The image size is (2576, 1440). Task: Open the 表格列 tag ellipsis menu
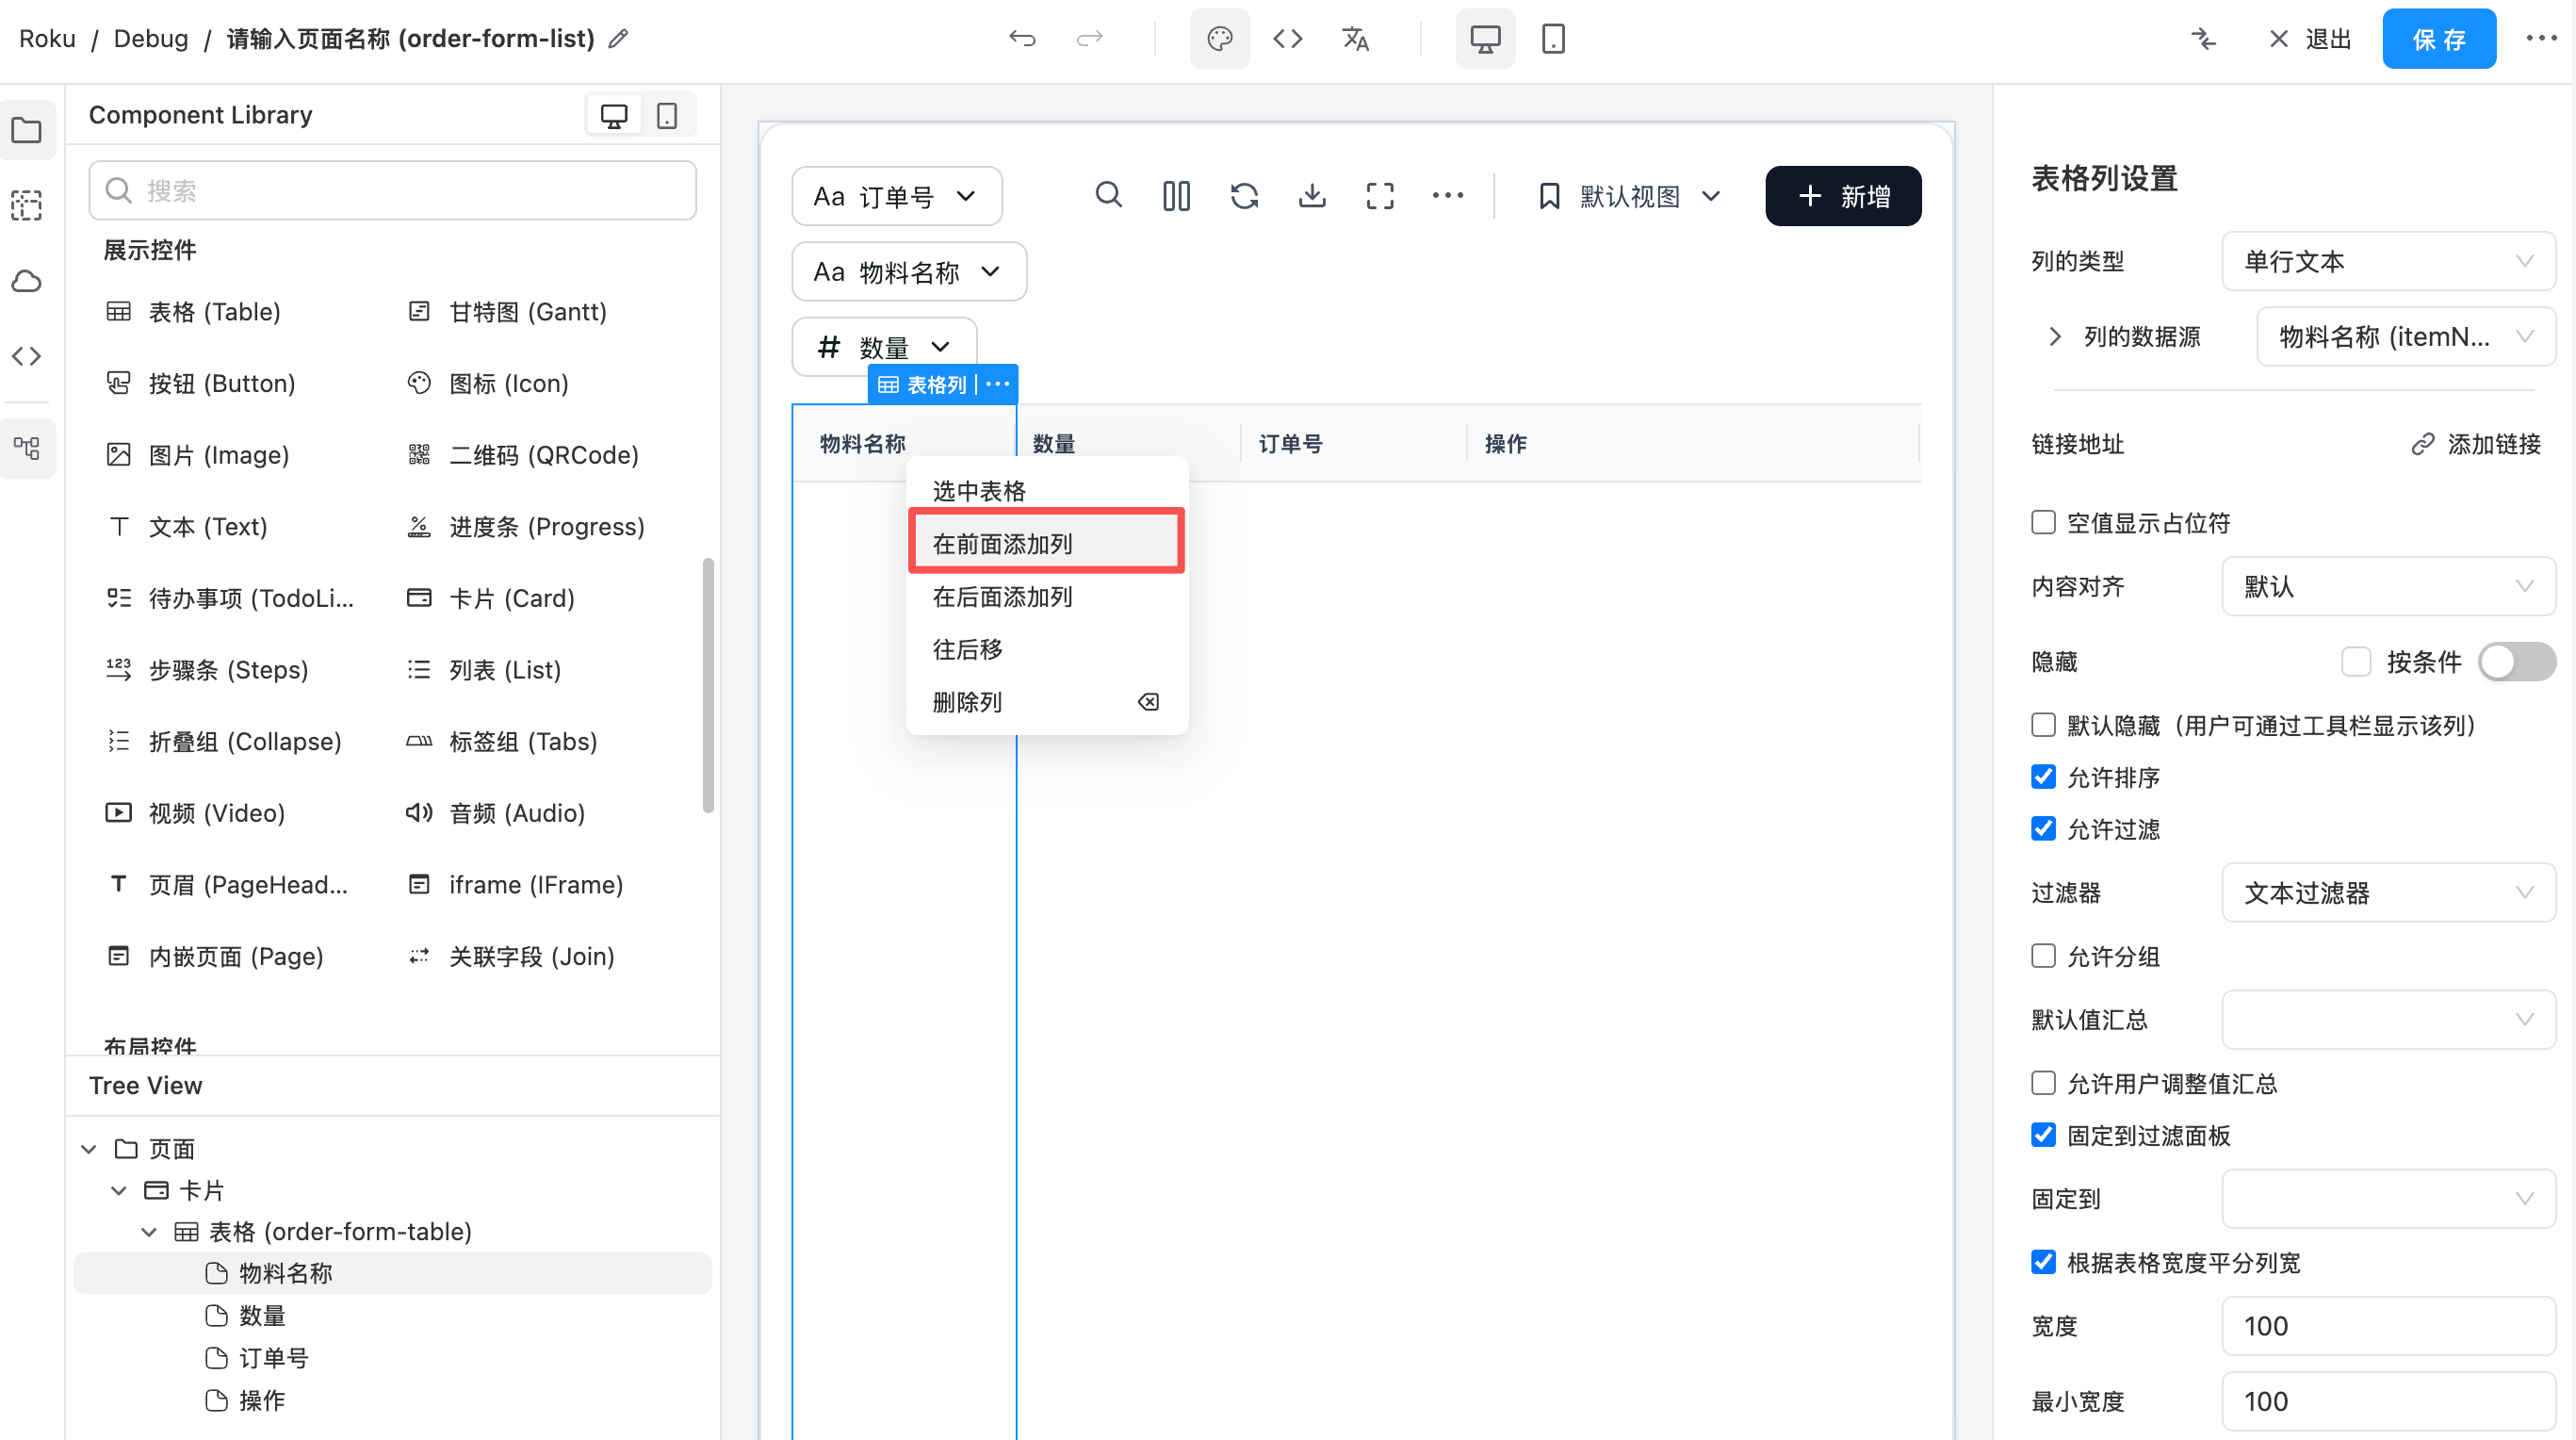pos(998,384)
